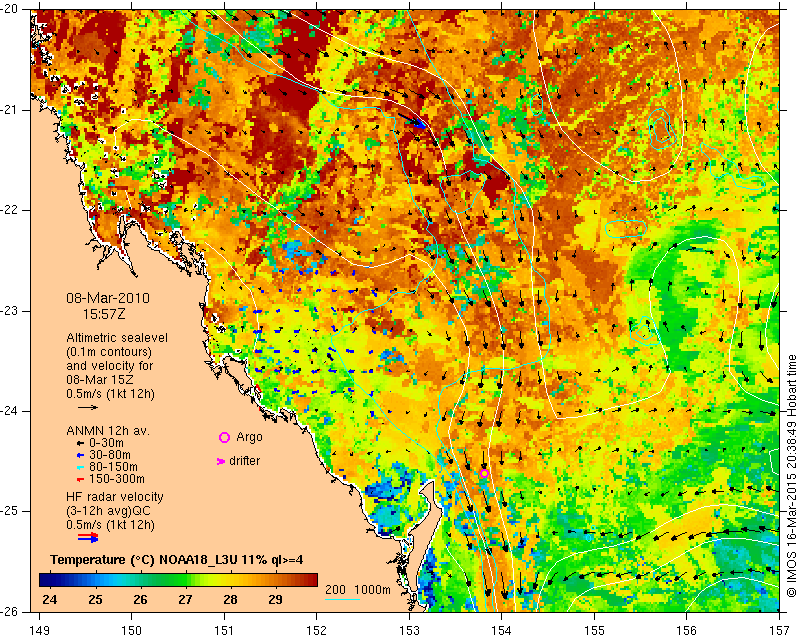Click the colorbar tick label '24'

(50, 599)
